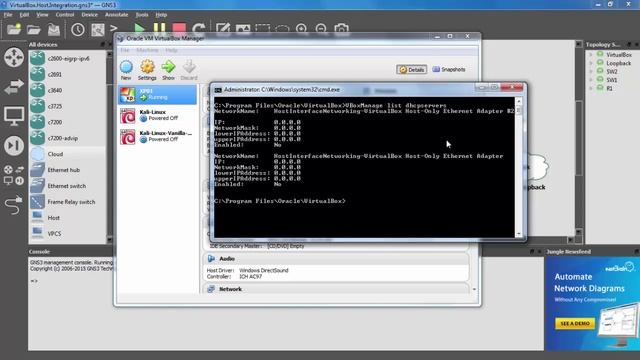Click the Zoom in icon in GNS3 toolbar
Image resolution: width=640 pixels, height=360 pixels.
tap(302, 28)
